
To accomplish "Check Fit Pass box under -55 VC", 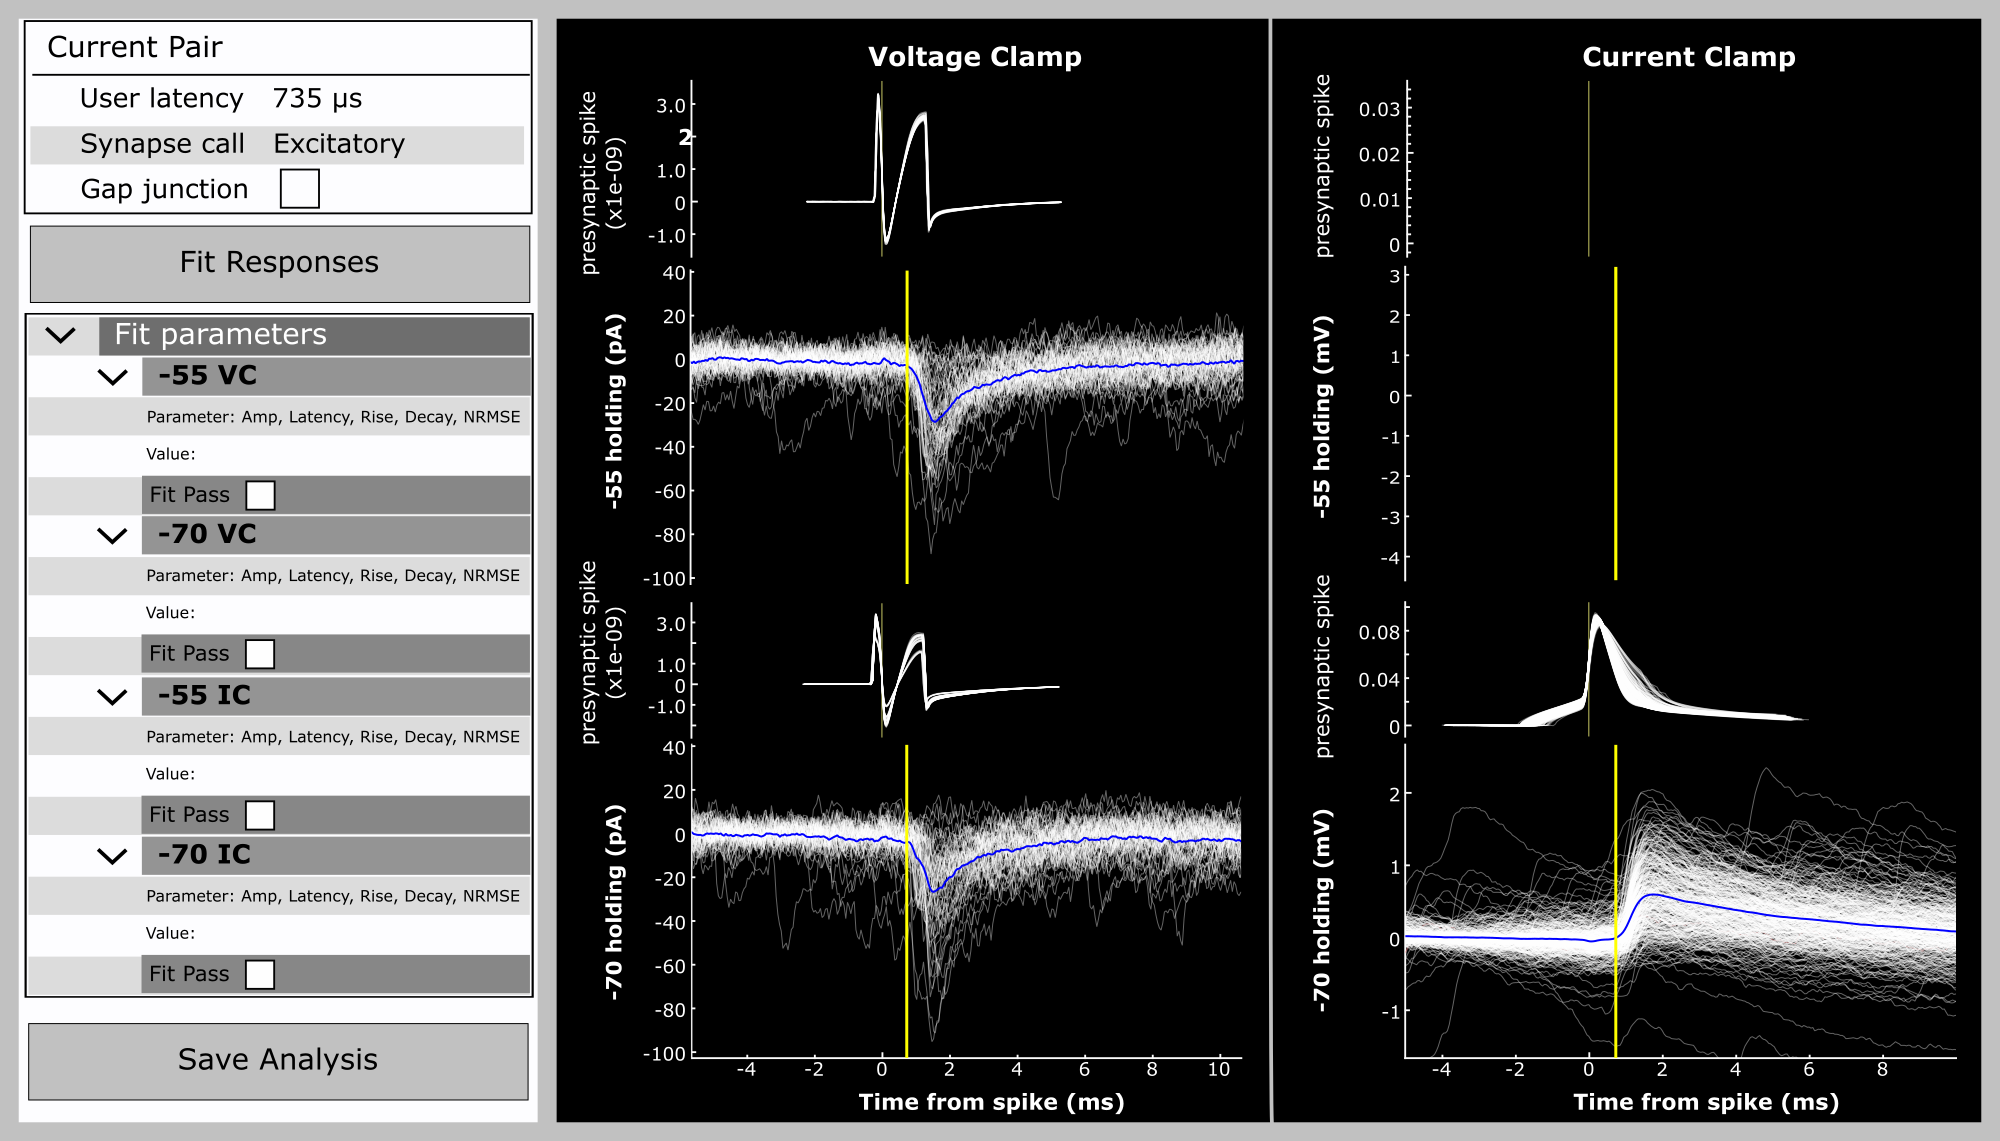I will pos(260,495).
